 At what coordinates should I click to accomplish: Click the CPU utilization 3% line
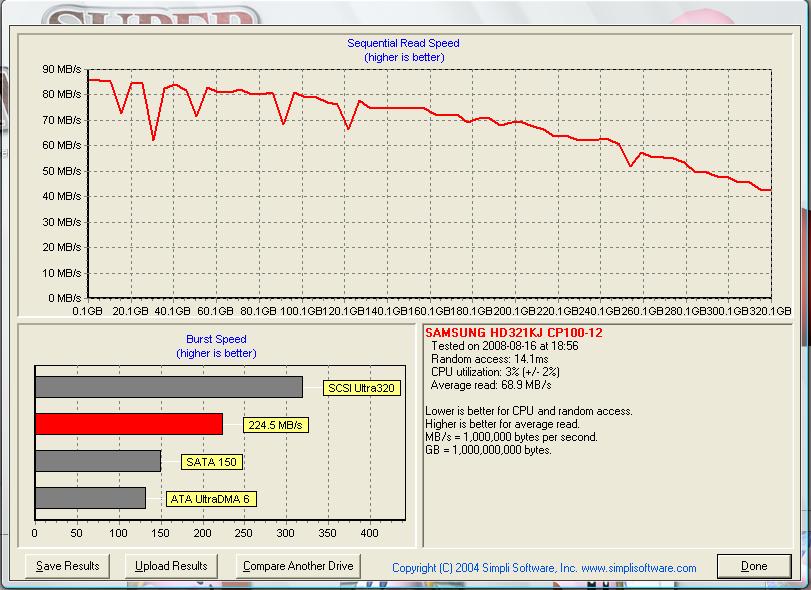(495, 371)
